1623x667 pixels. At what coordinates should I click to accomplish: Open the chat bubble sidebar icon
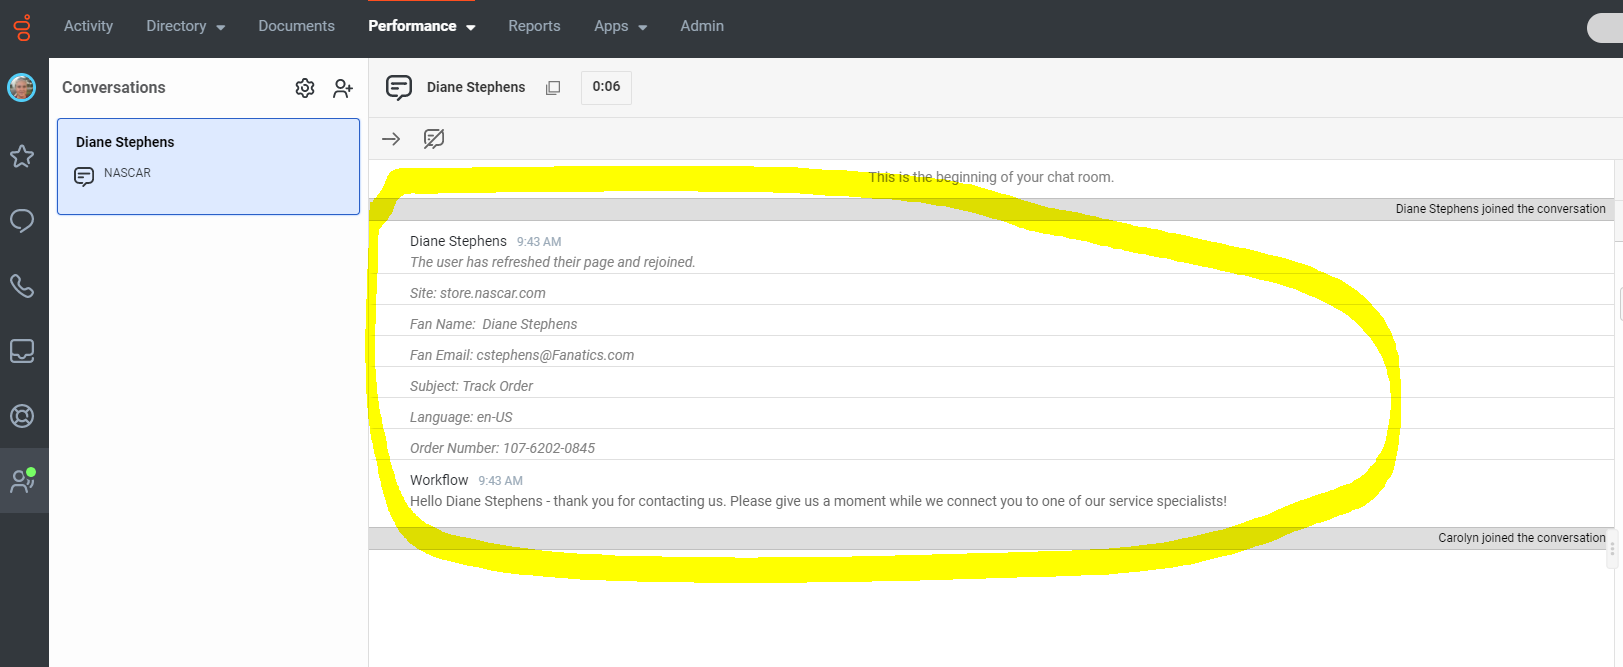(22, 221)
